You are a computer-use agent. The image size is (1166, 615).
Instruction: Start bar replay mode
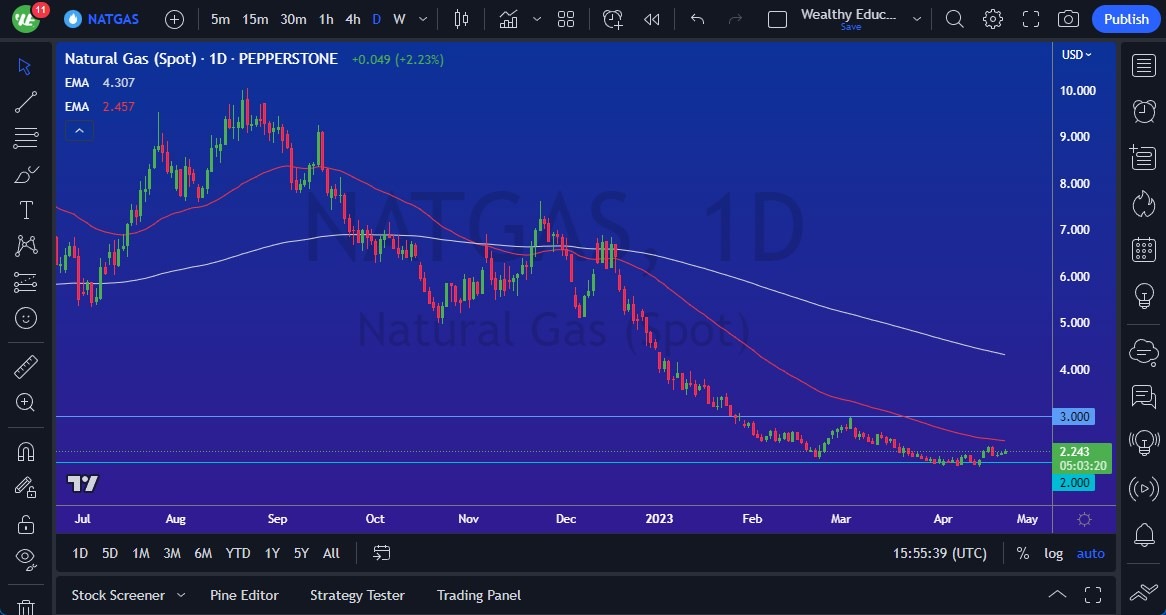pyautogui.click(x=651, y=19)
